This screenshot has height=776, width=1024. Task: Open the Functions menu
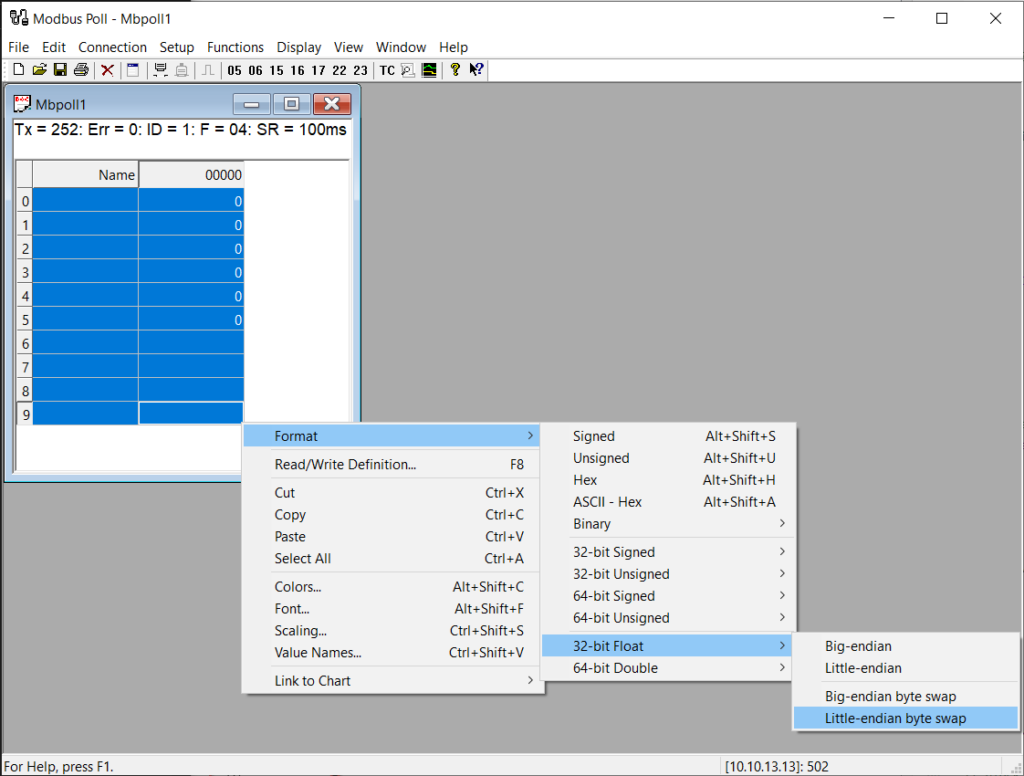click(x=235, y=47)
